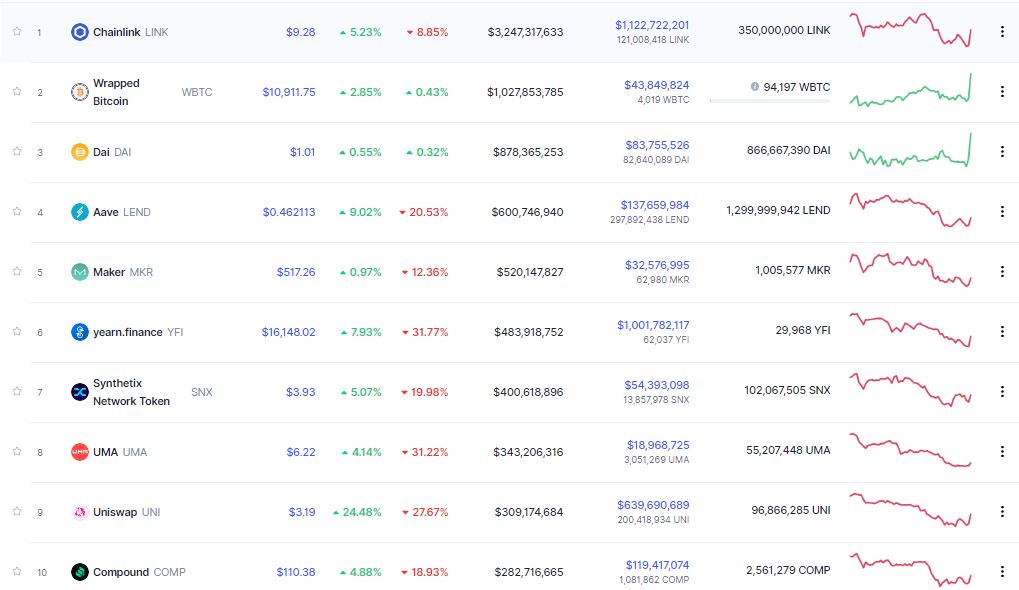Go to the Dai coin page

click(x=101, y=152)
